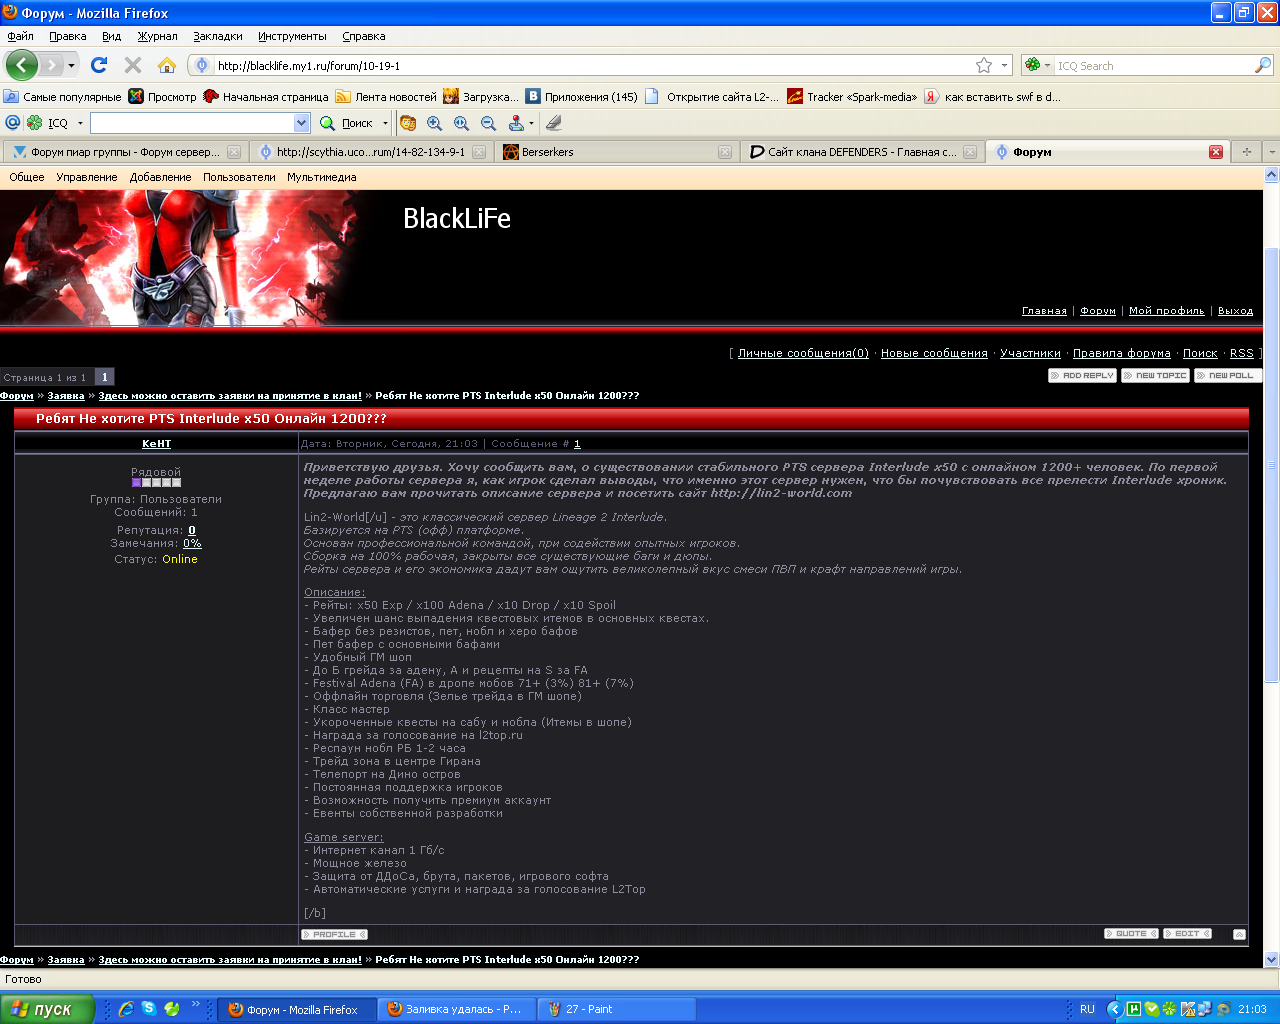Click the пуск Start button

[x=47, y=1009]
